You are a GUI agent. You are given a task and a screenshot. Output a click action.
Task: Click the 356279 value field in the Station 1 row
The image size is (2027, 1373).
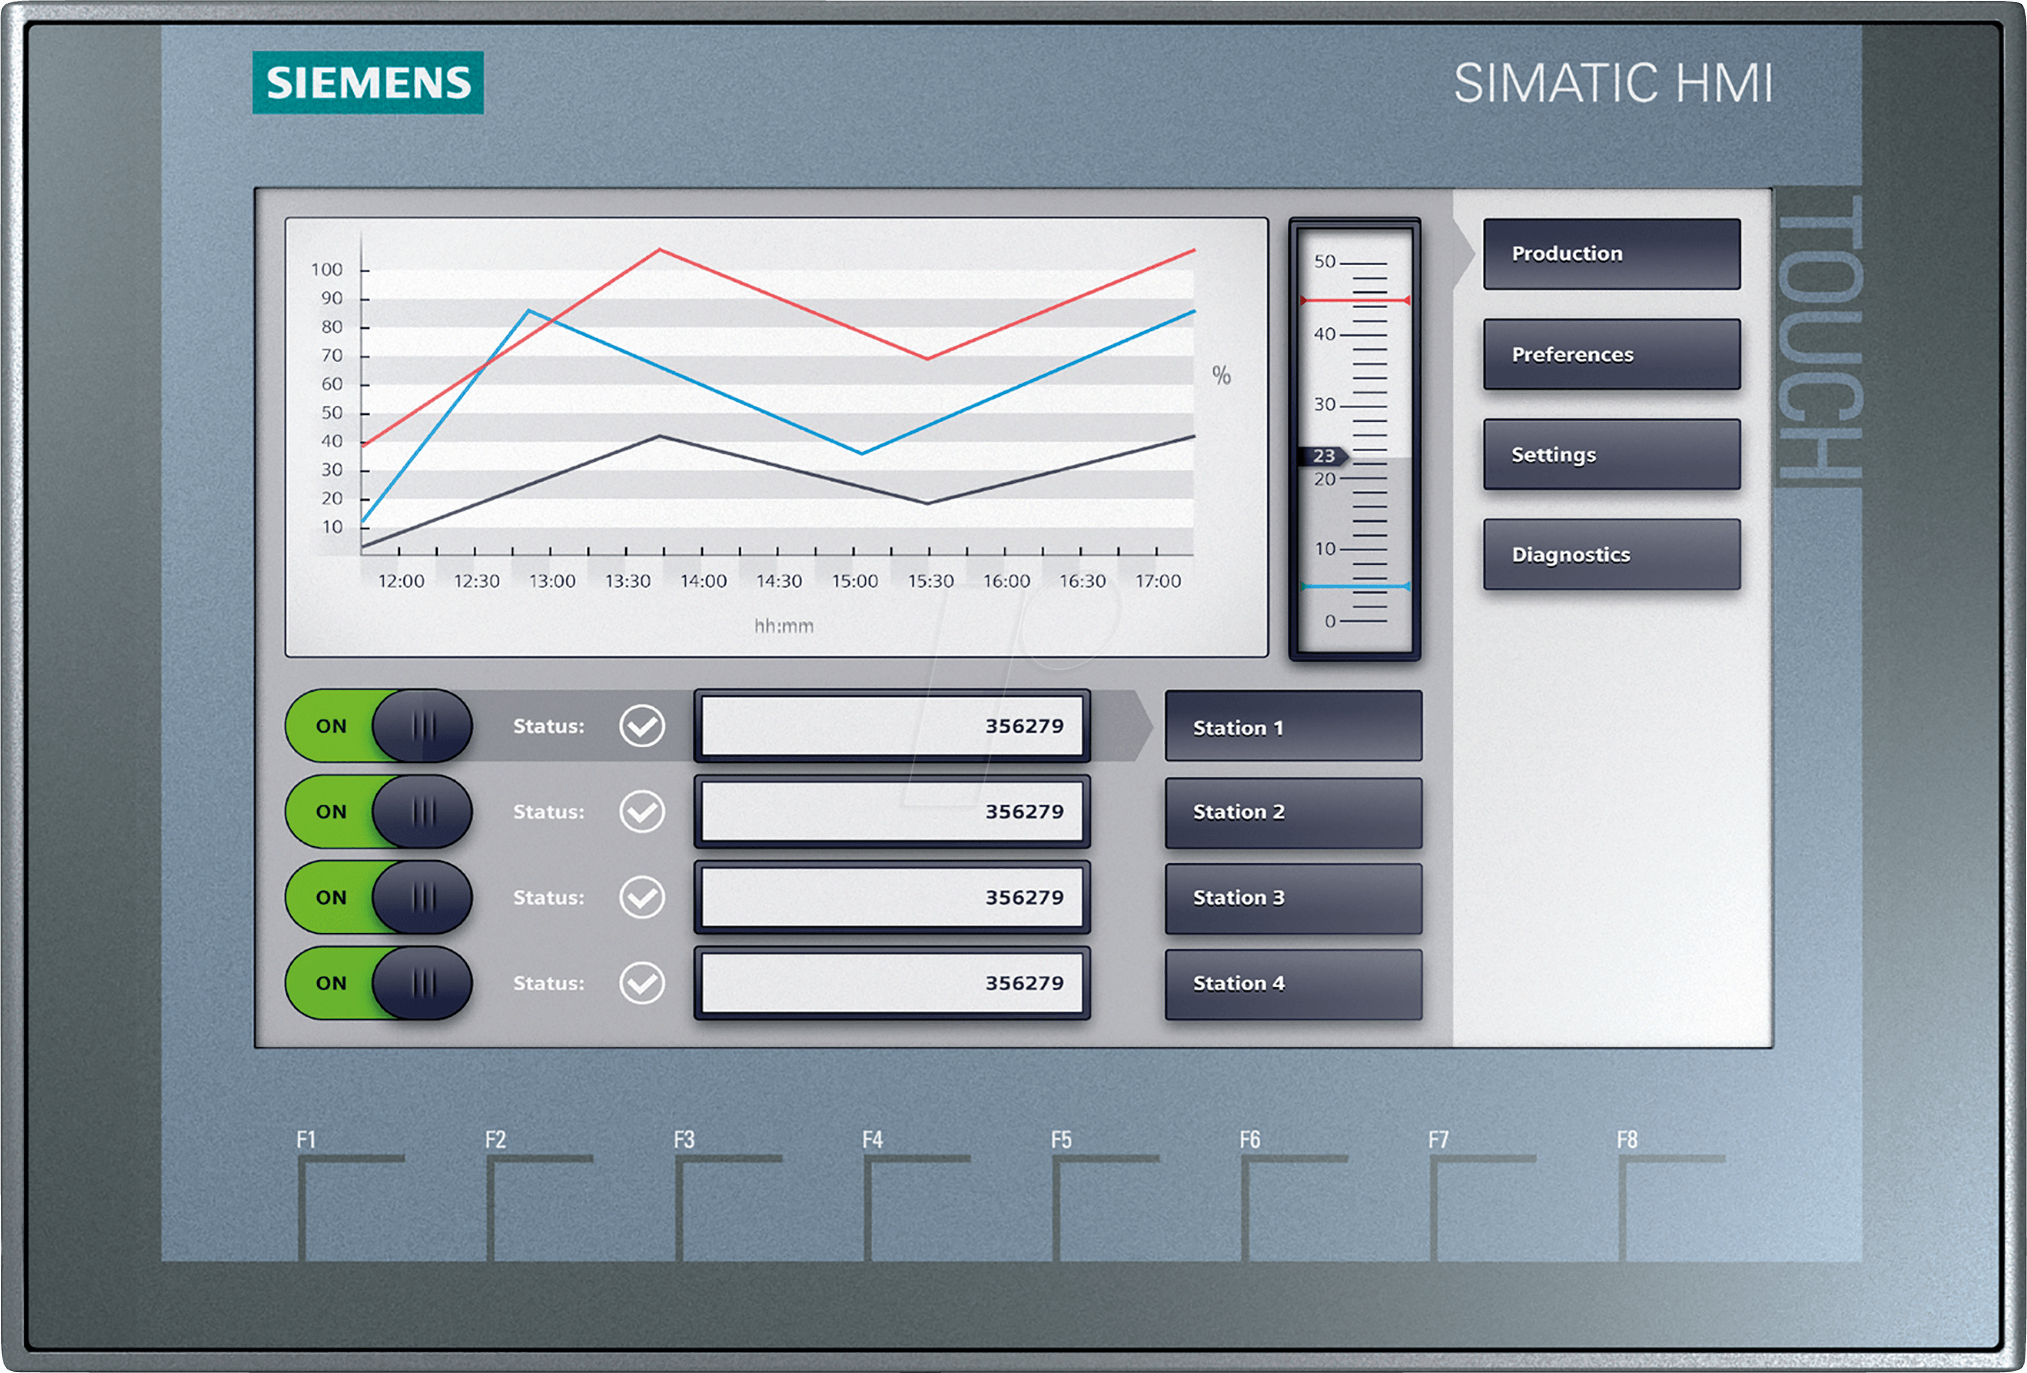point(892,726)
